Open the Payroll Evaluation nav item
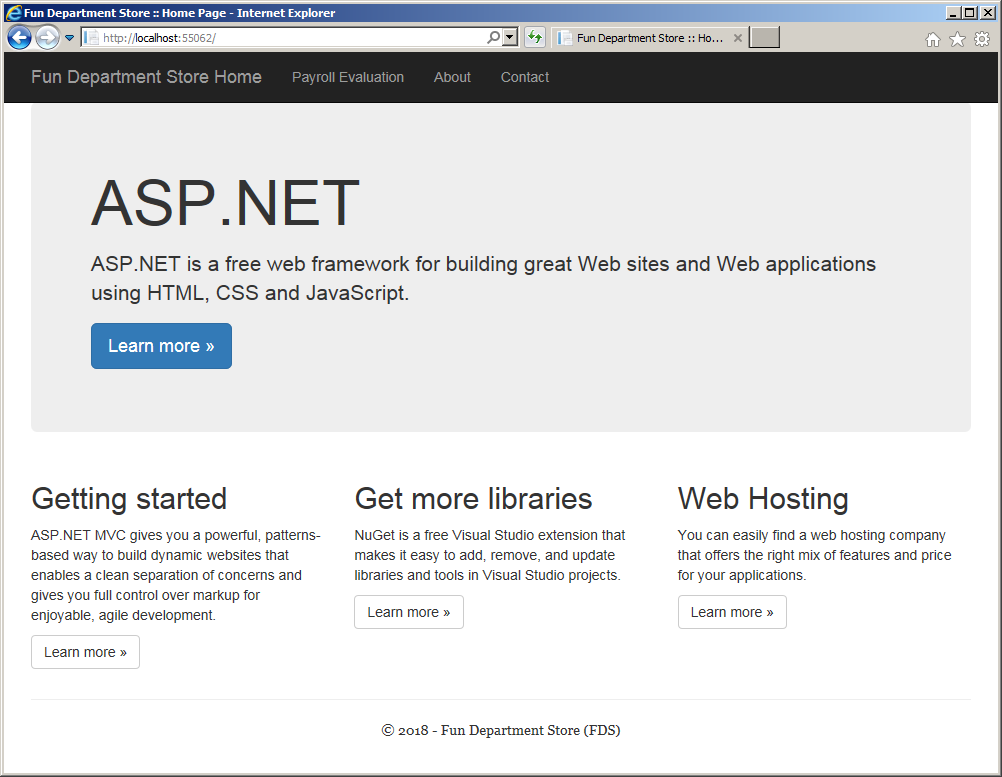This screenshot has width=1002, height=777. 348,77
